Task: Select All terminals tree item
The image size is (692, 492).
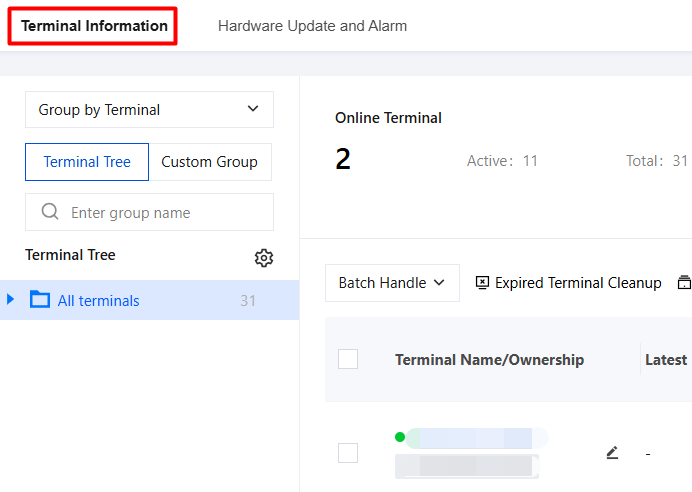Action: 150,300
